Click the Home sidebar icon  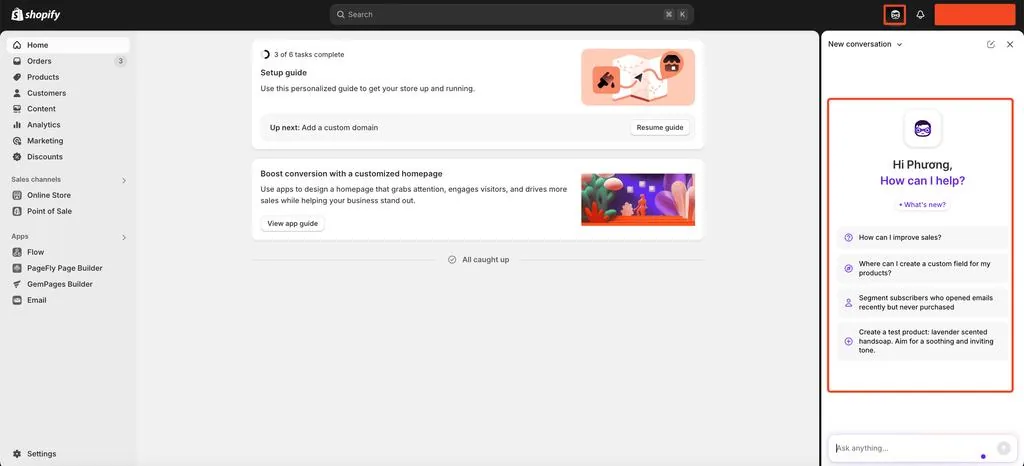pos(17,45)
